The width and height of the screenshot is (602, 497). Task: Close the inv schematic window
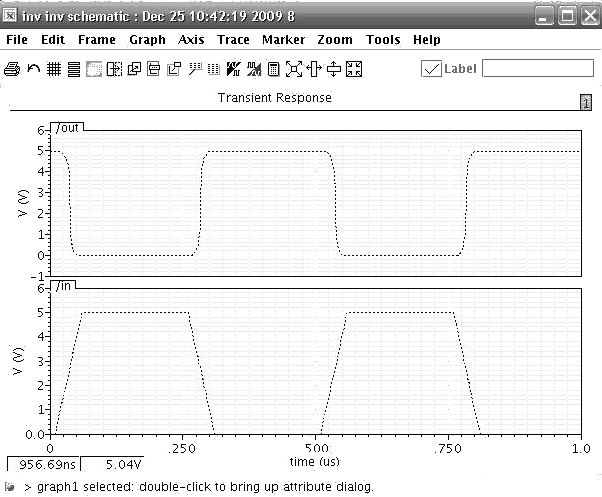coord(590,16)
